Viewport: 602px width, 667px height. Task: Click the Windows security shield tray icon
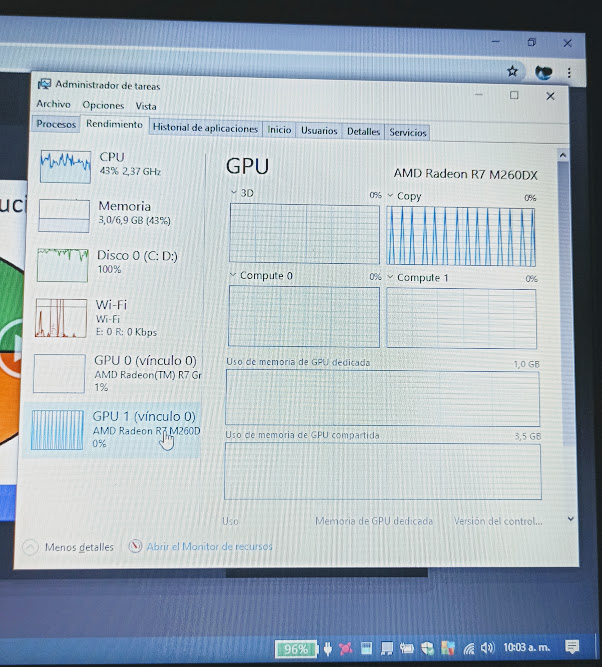427,648
